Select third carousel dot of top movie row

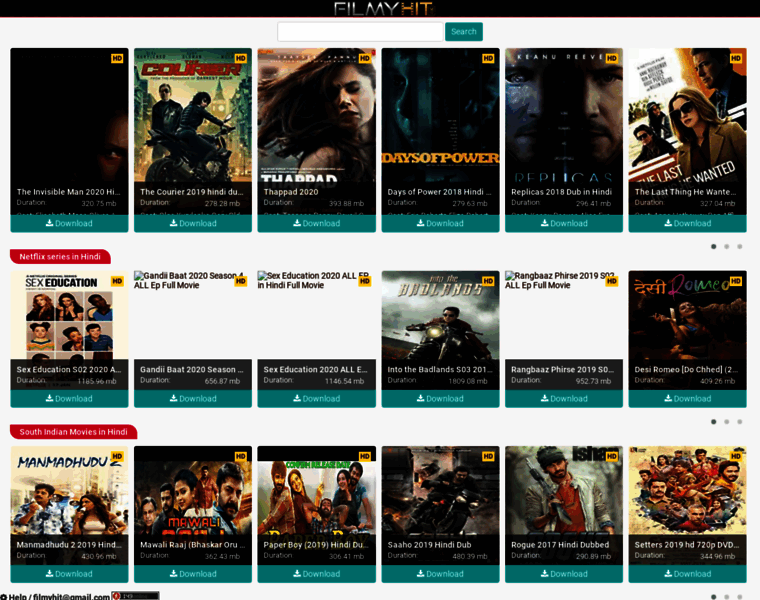(x=740, y=246)
